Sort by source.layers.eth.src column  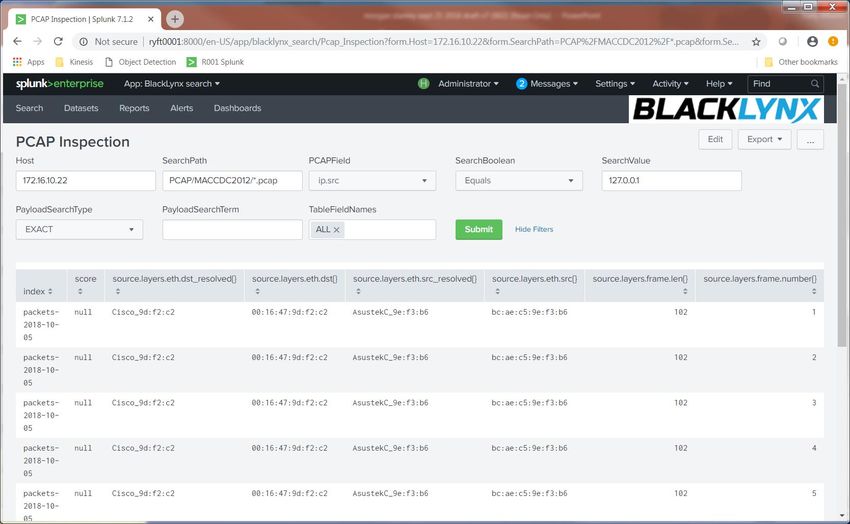[x=535, y=284]
